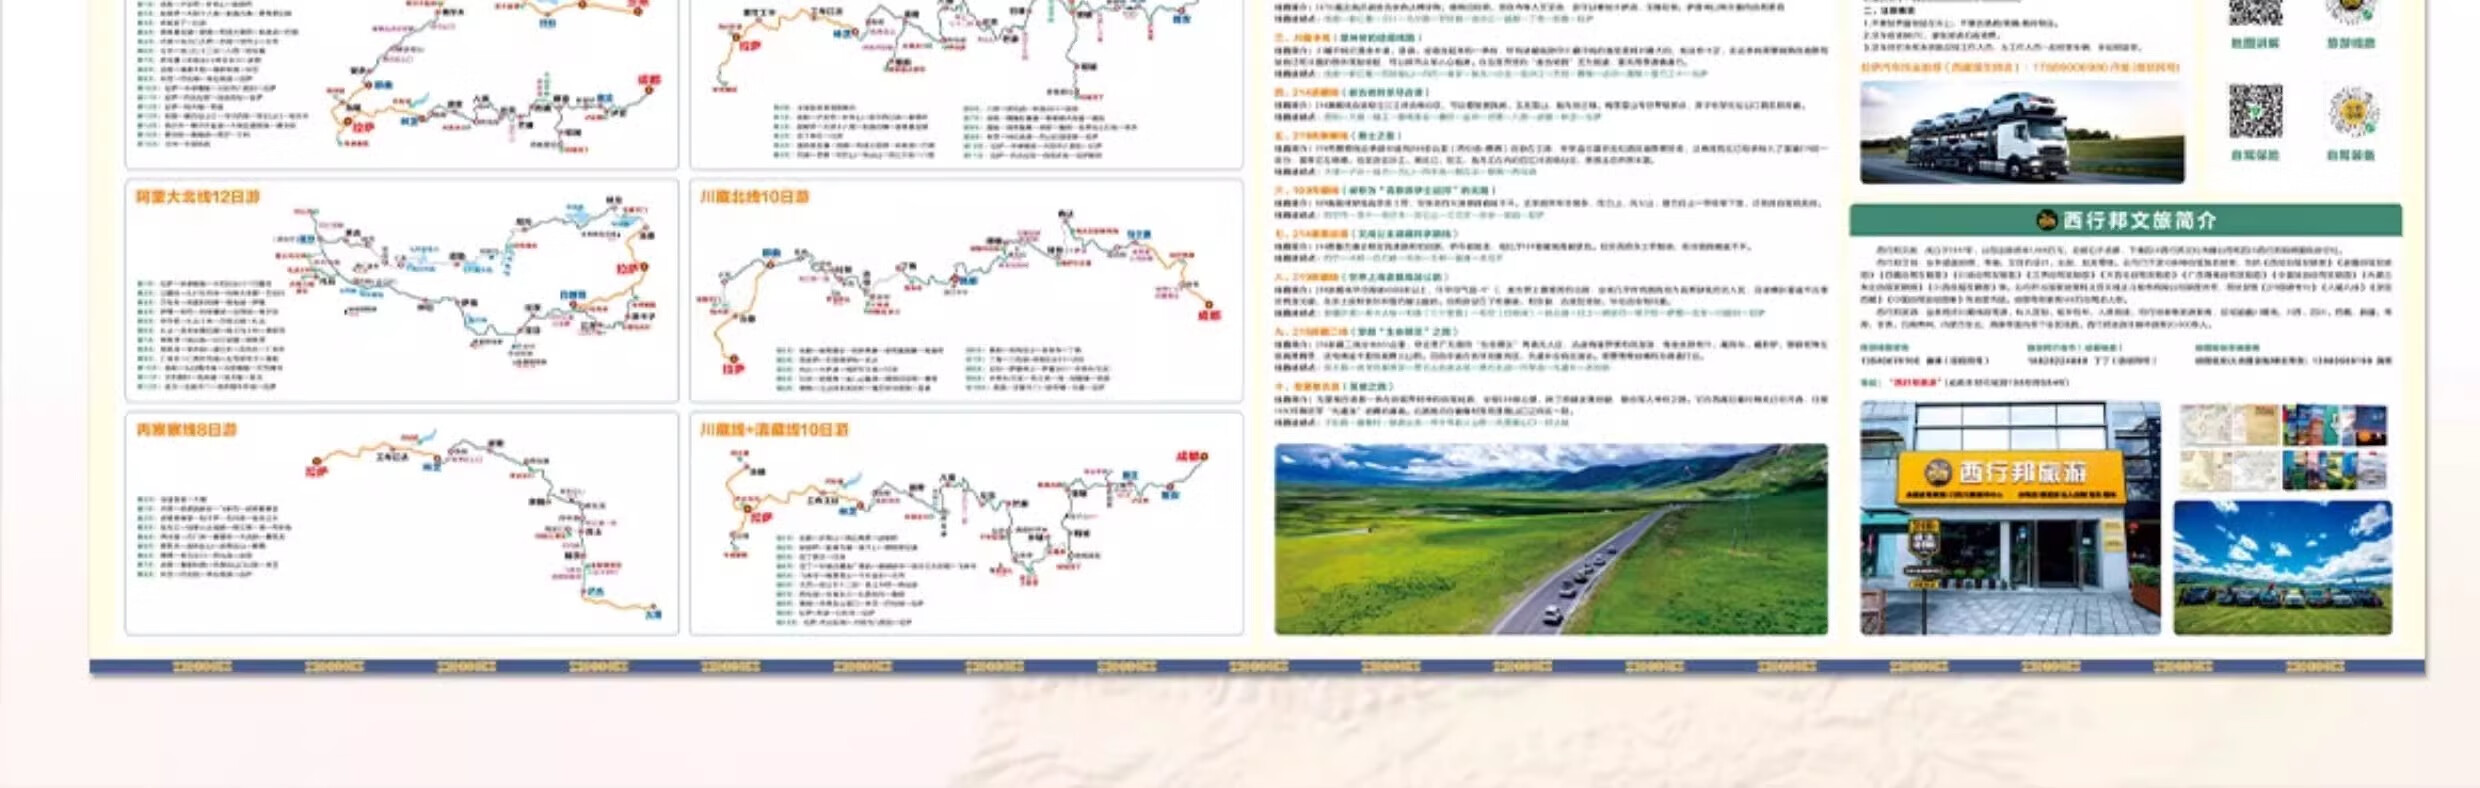
Task: Click the 川藏北线10日游 route title
Action: 755,197
